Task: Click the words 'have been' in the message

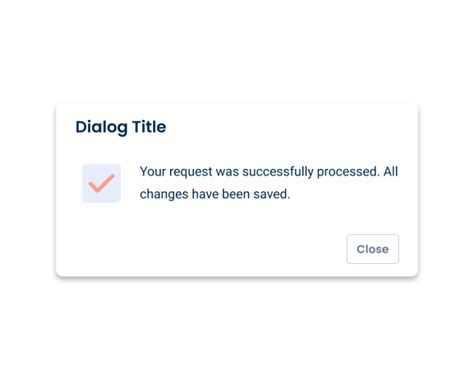Action: tap(221, 194)
